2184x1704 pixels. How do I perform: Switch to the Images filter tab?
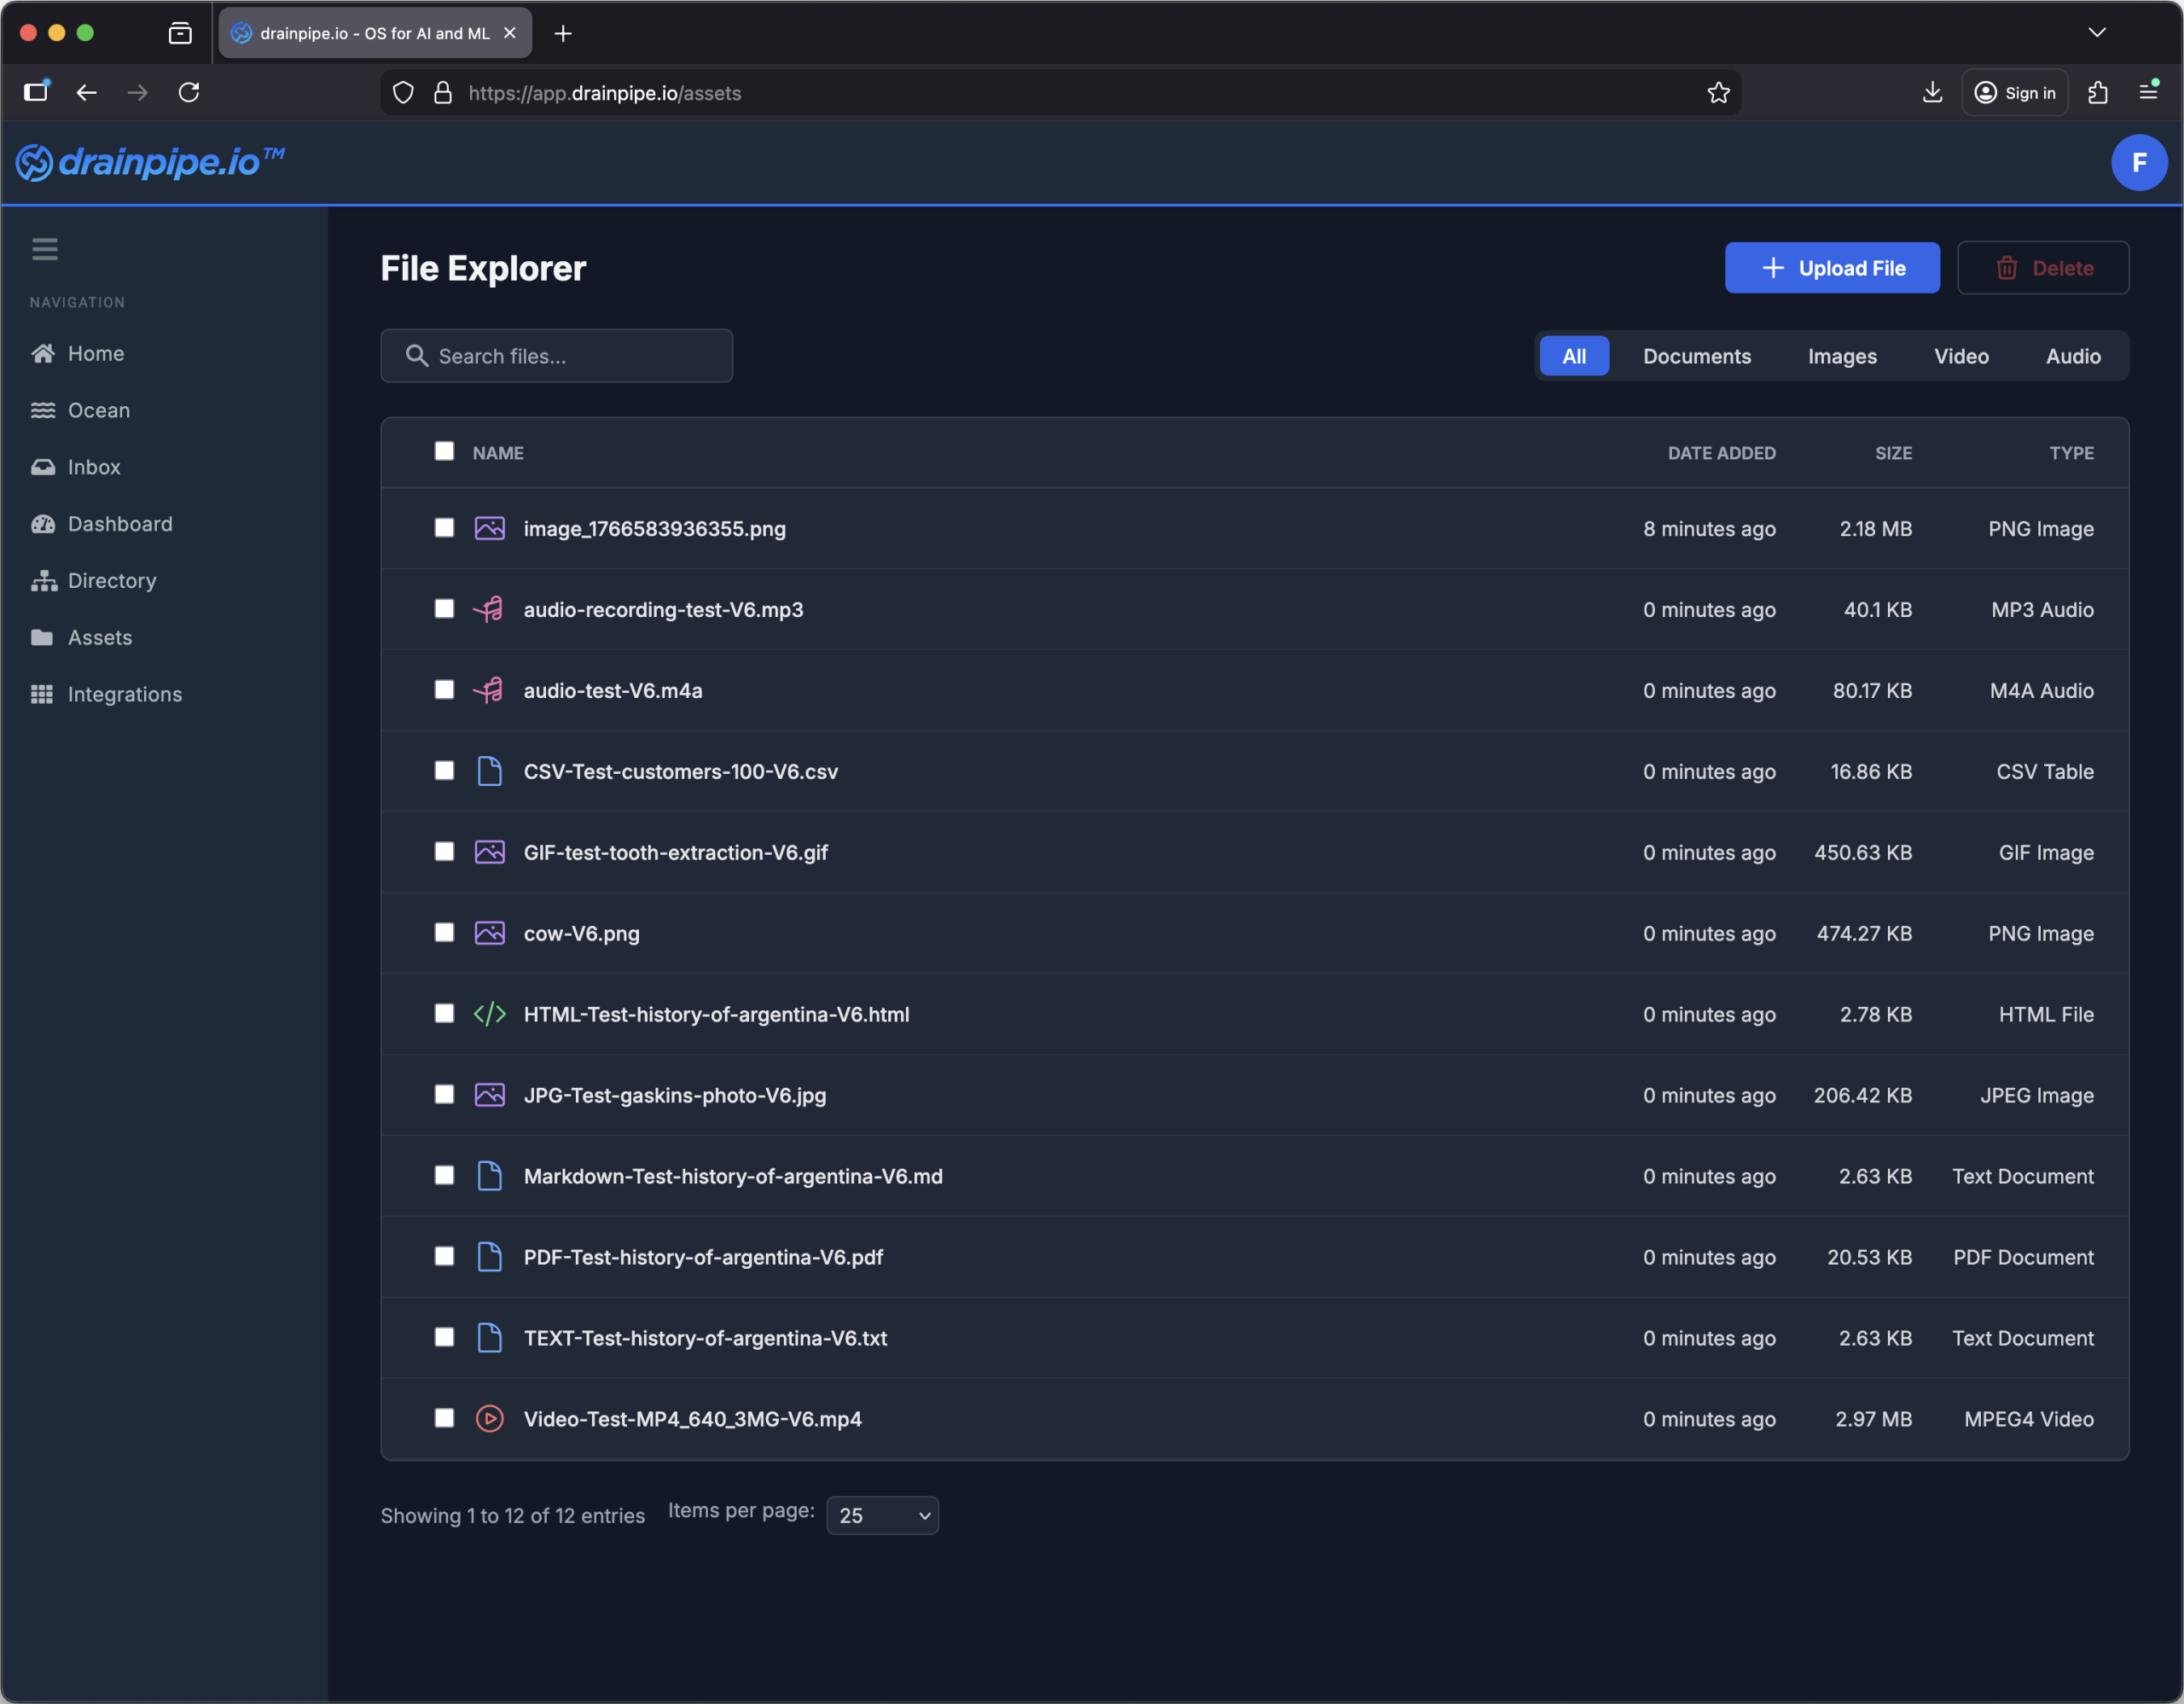(x=1842, y=356)
